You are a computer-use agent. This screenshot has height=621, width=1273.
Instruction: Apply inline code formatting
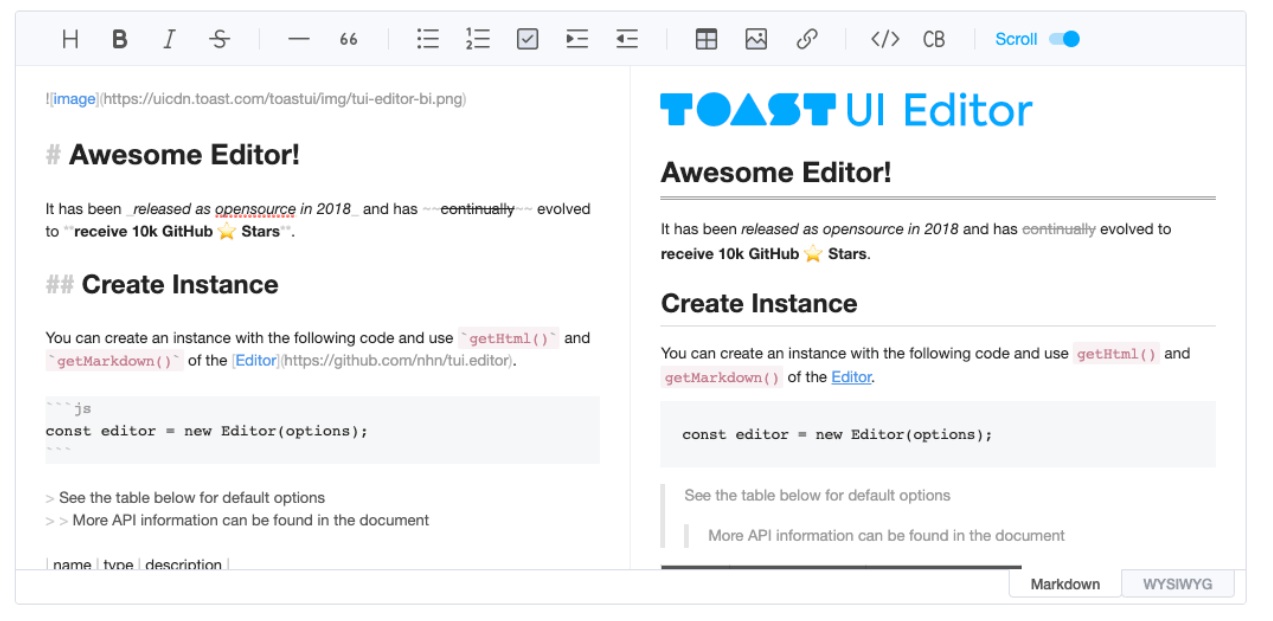tap(885, 39)
